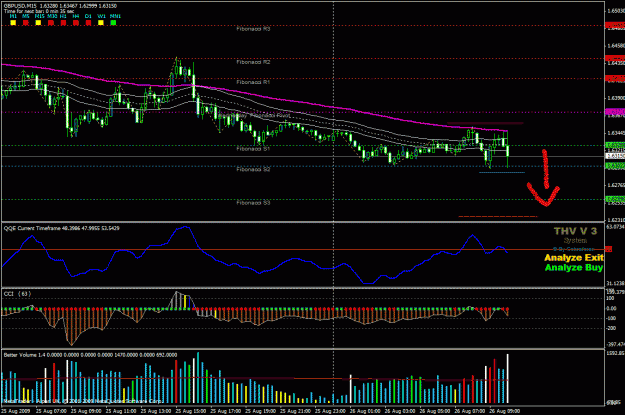Select the Fibonacci S1 level label
Screen dimensions: 625x415
tap(253, 149)
